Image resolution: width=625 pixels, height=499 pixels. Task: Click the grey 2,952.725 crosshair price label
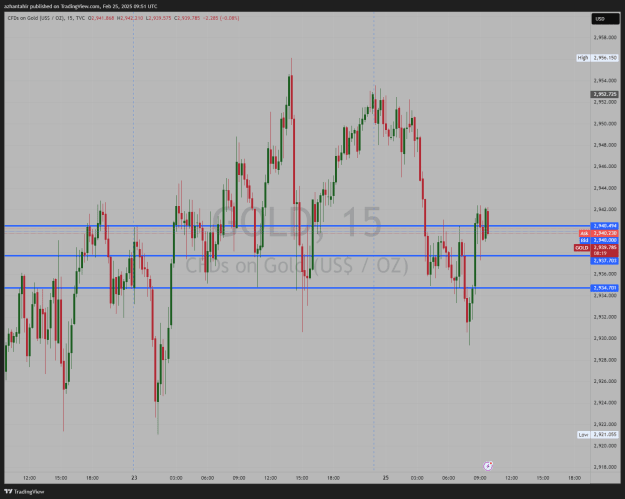[x=604, y=94]
